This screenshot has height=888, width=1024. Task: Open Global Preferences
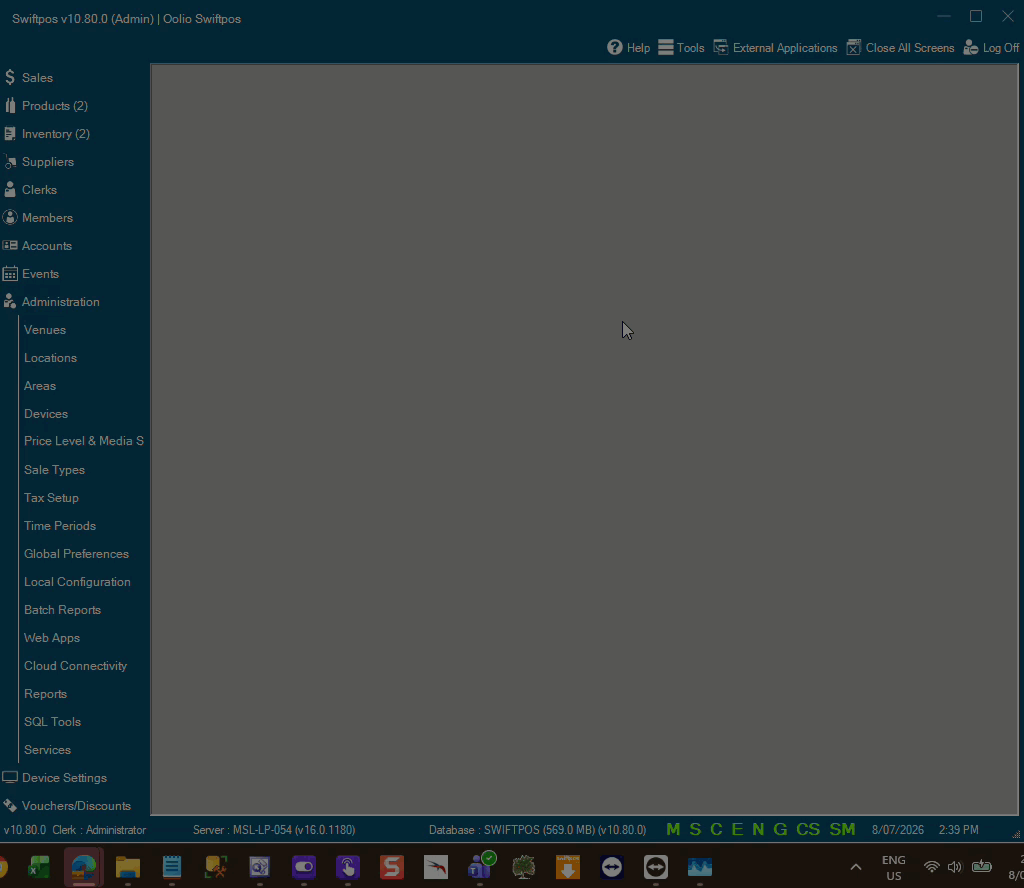coord(76,554)
